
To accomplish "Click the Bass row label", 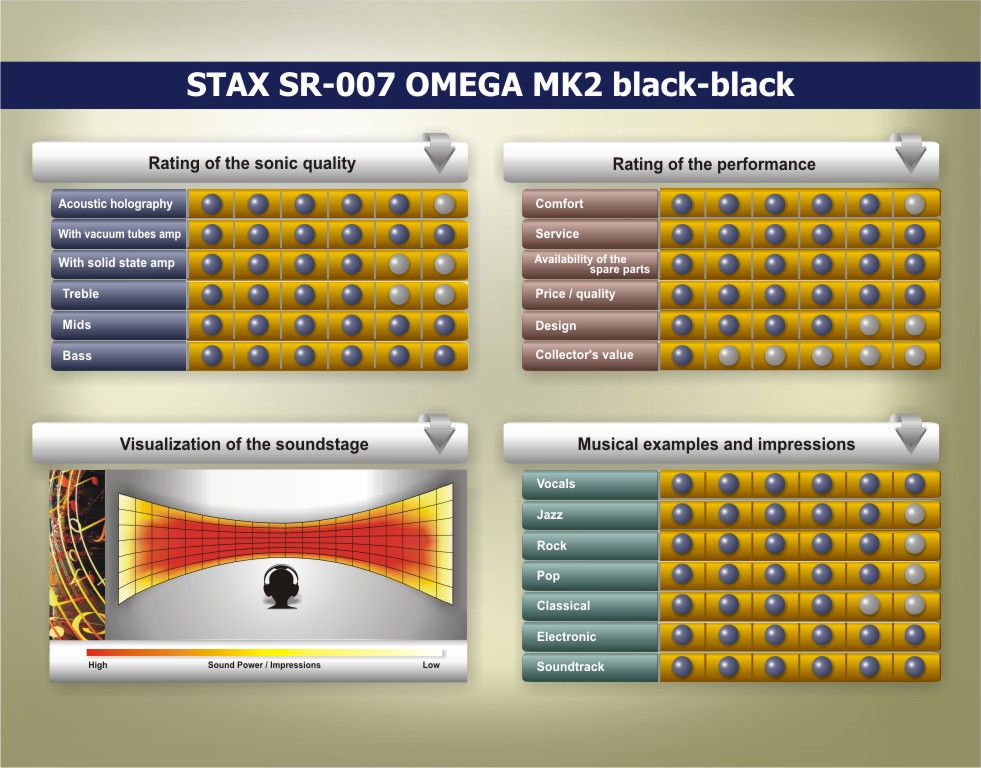I will coord(119,356).
